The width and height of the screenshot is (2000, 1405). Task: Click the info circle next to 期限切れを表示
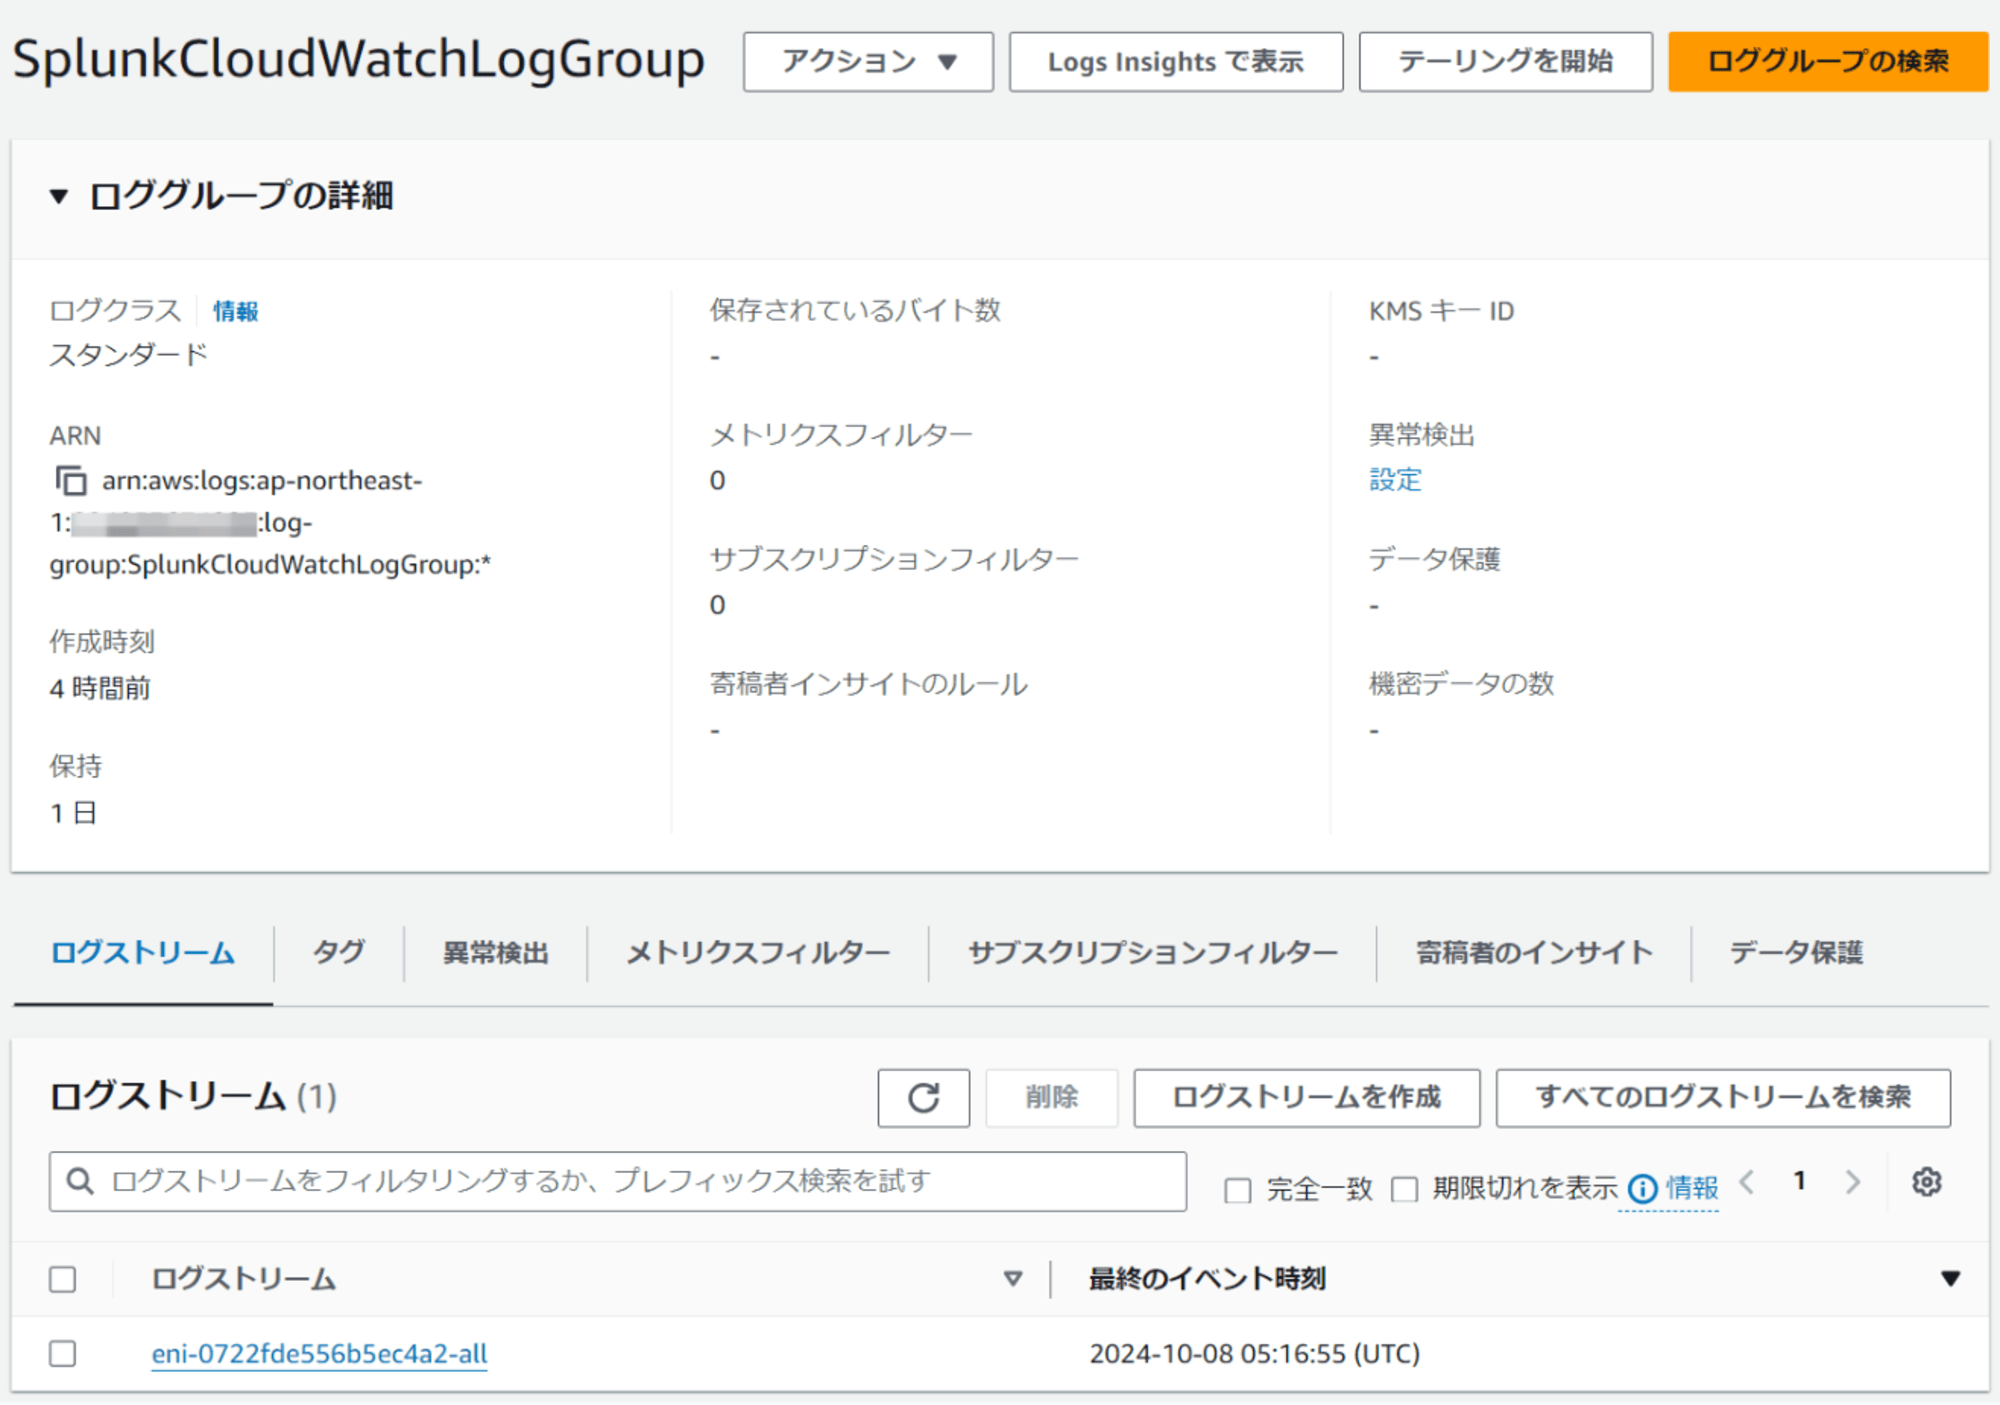(x=1642, y=1188)
